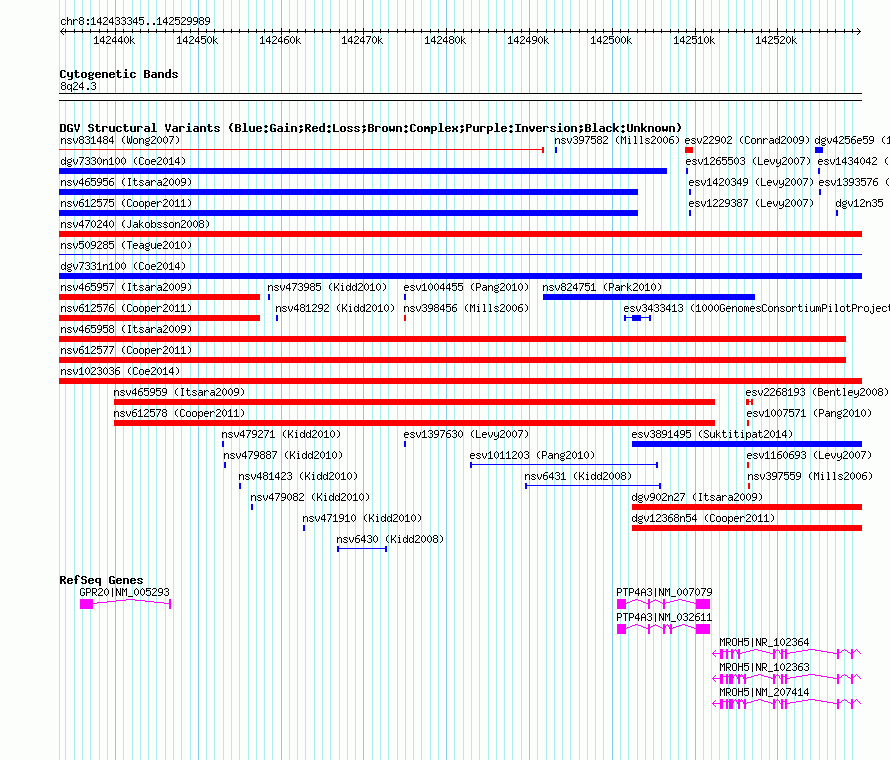Viewport: 890px width, 760px height.
Task: Click the esv1160693 (Levy2007) label
Action: point(809,455)
